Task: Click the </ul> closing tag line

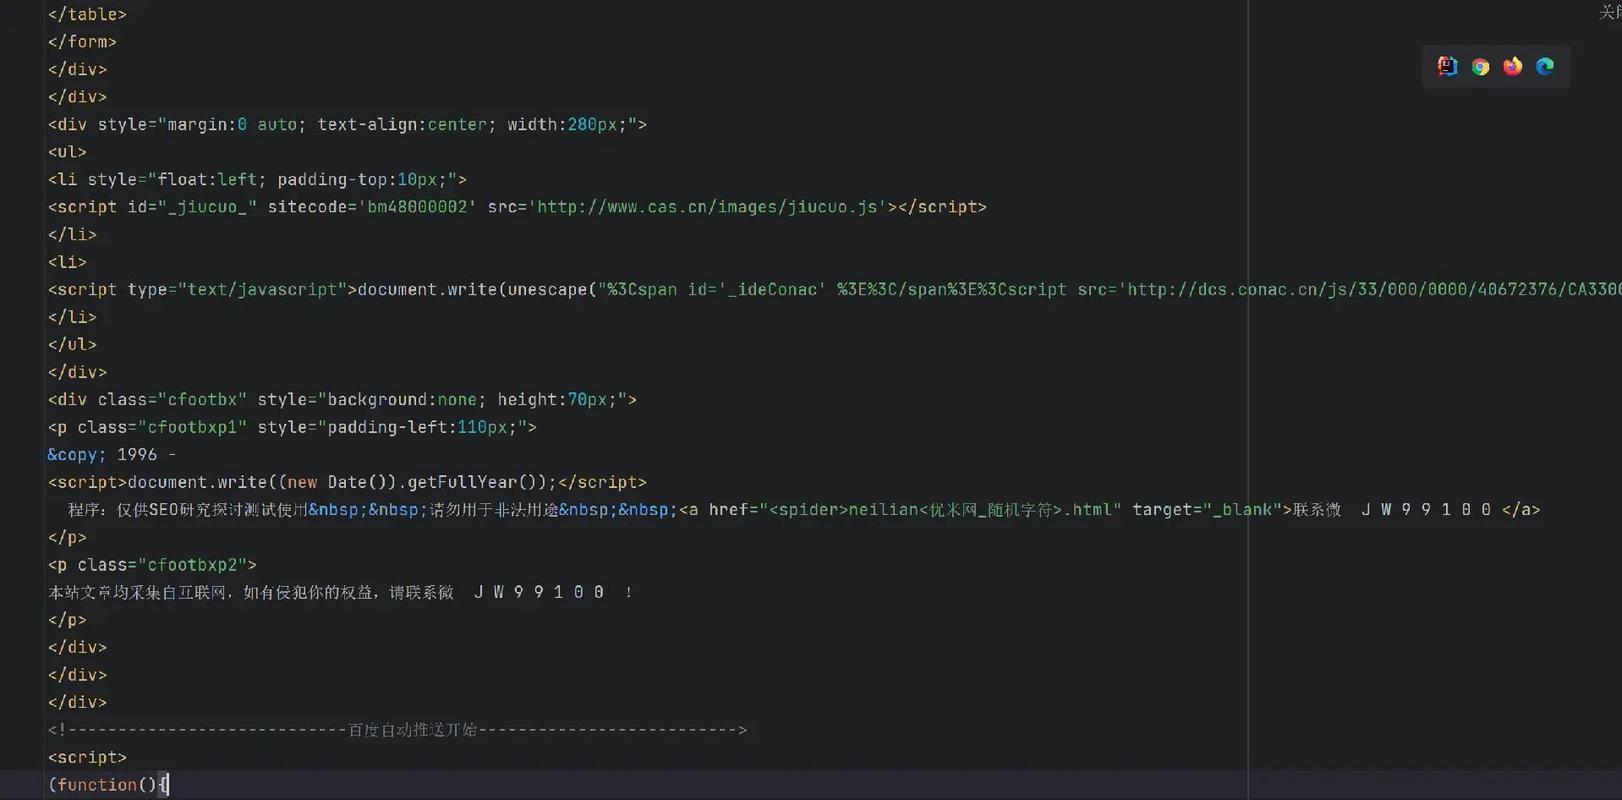Action: click(x=72, y=345)
